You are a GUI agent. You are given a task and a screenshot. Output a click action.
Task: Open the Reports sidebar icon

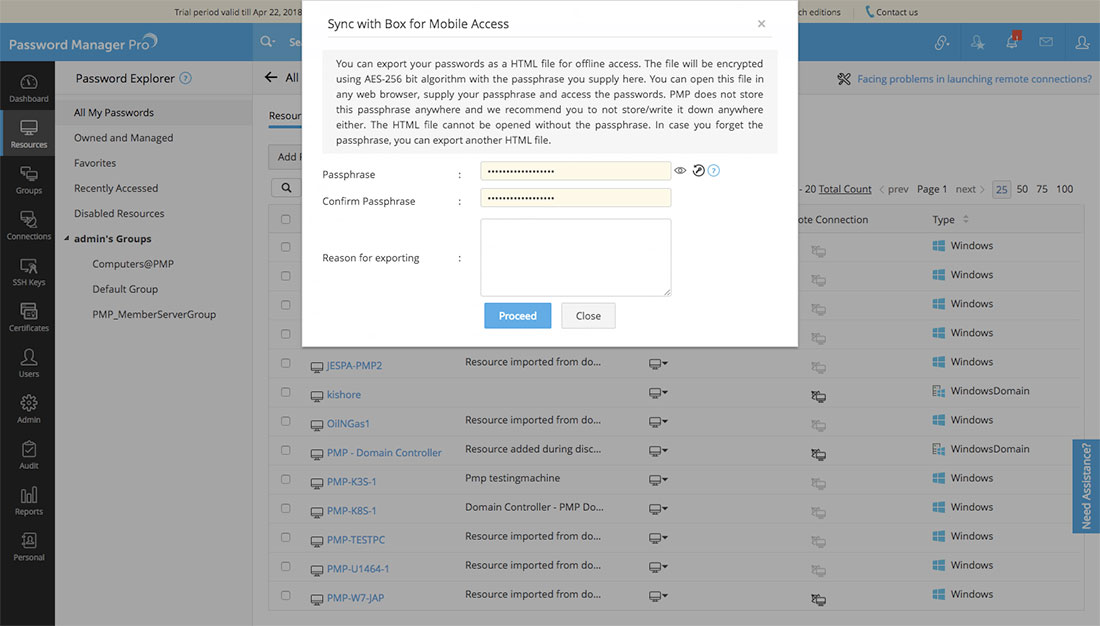point(29,502)
